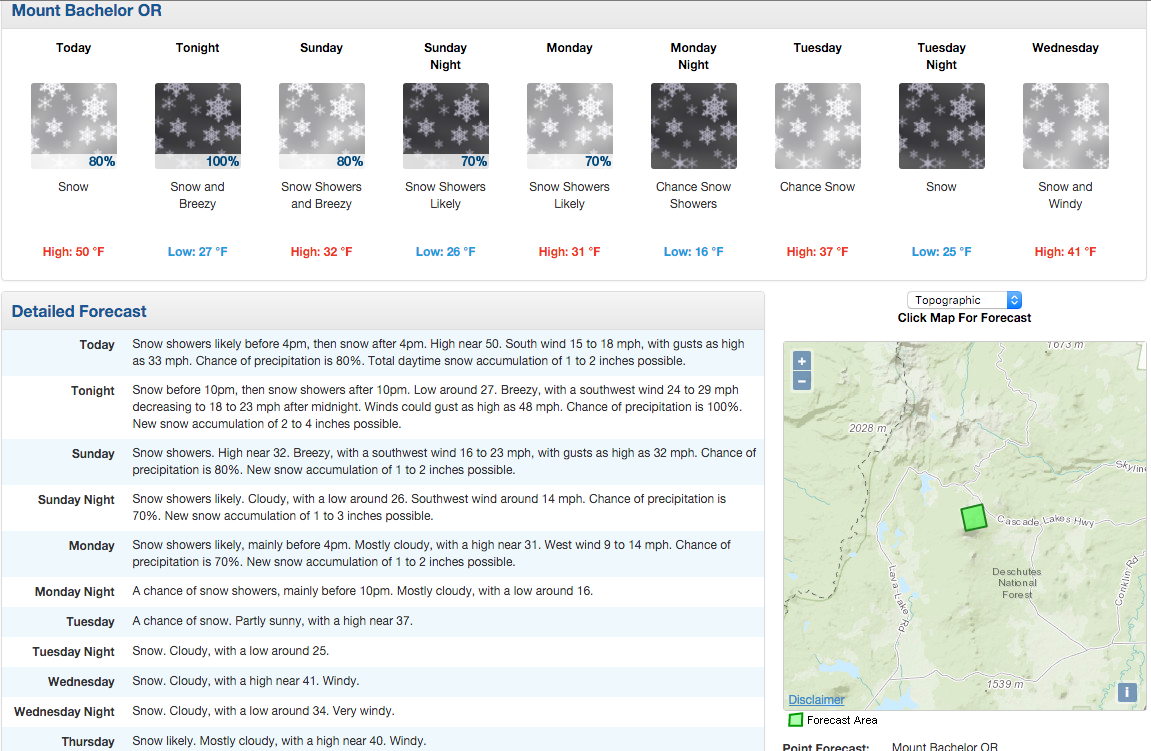This screenshot has height=751, width=1151.
Task: Click the Today snow forecast icon
Action: pyautogui.click(x=73, y=126)
